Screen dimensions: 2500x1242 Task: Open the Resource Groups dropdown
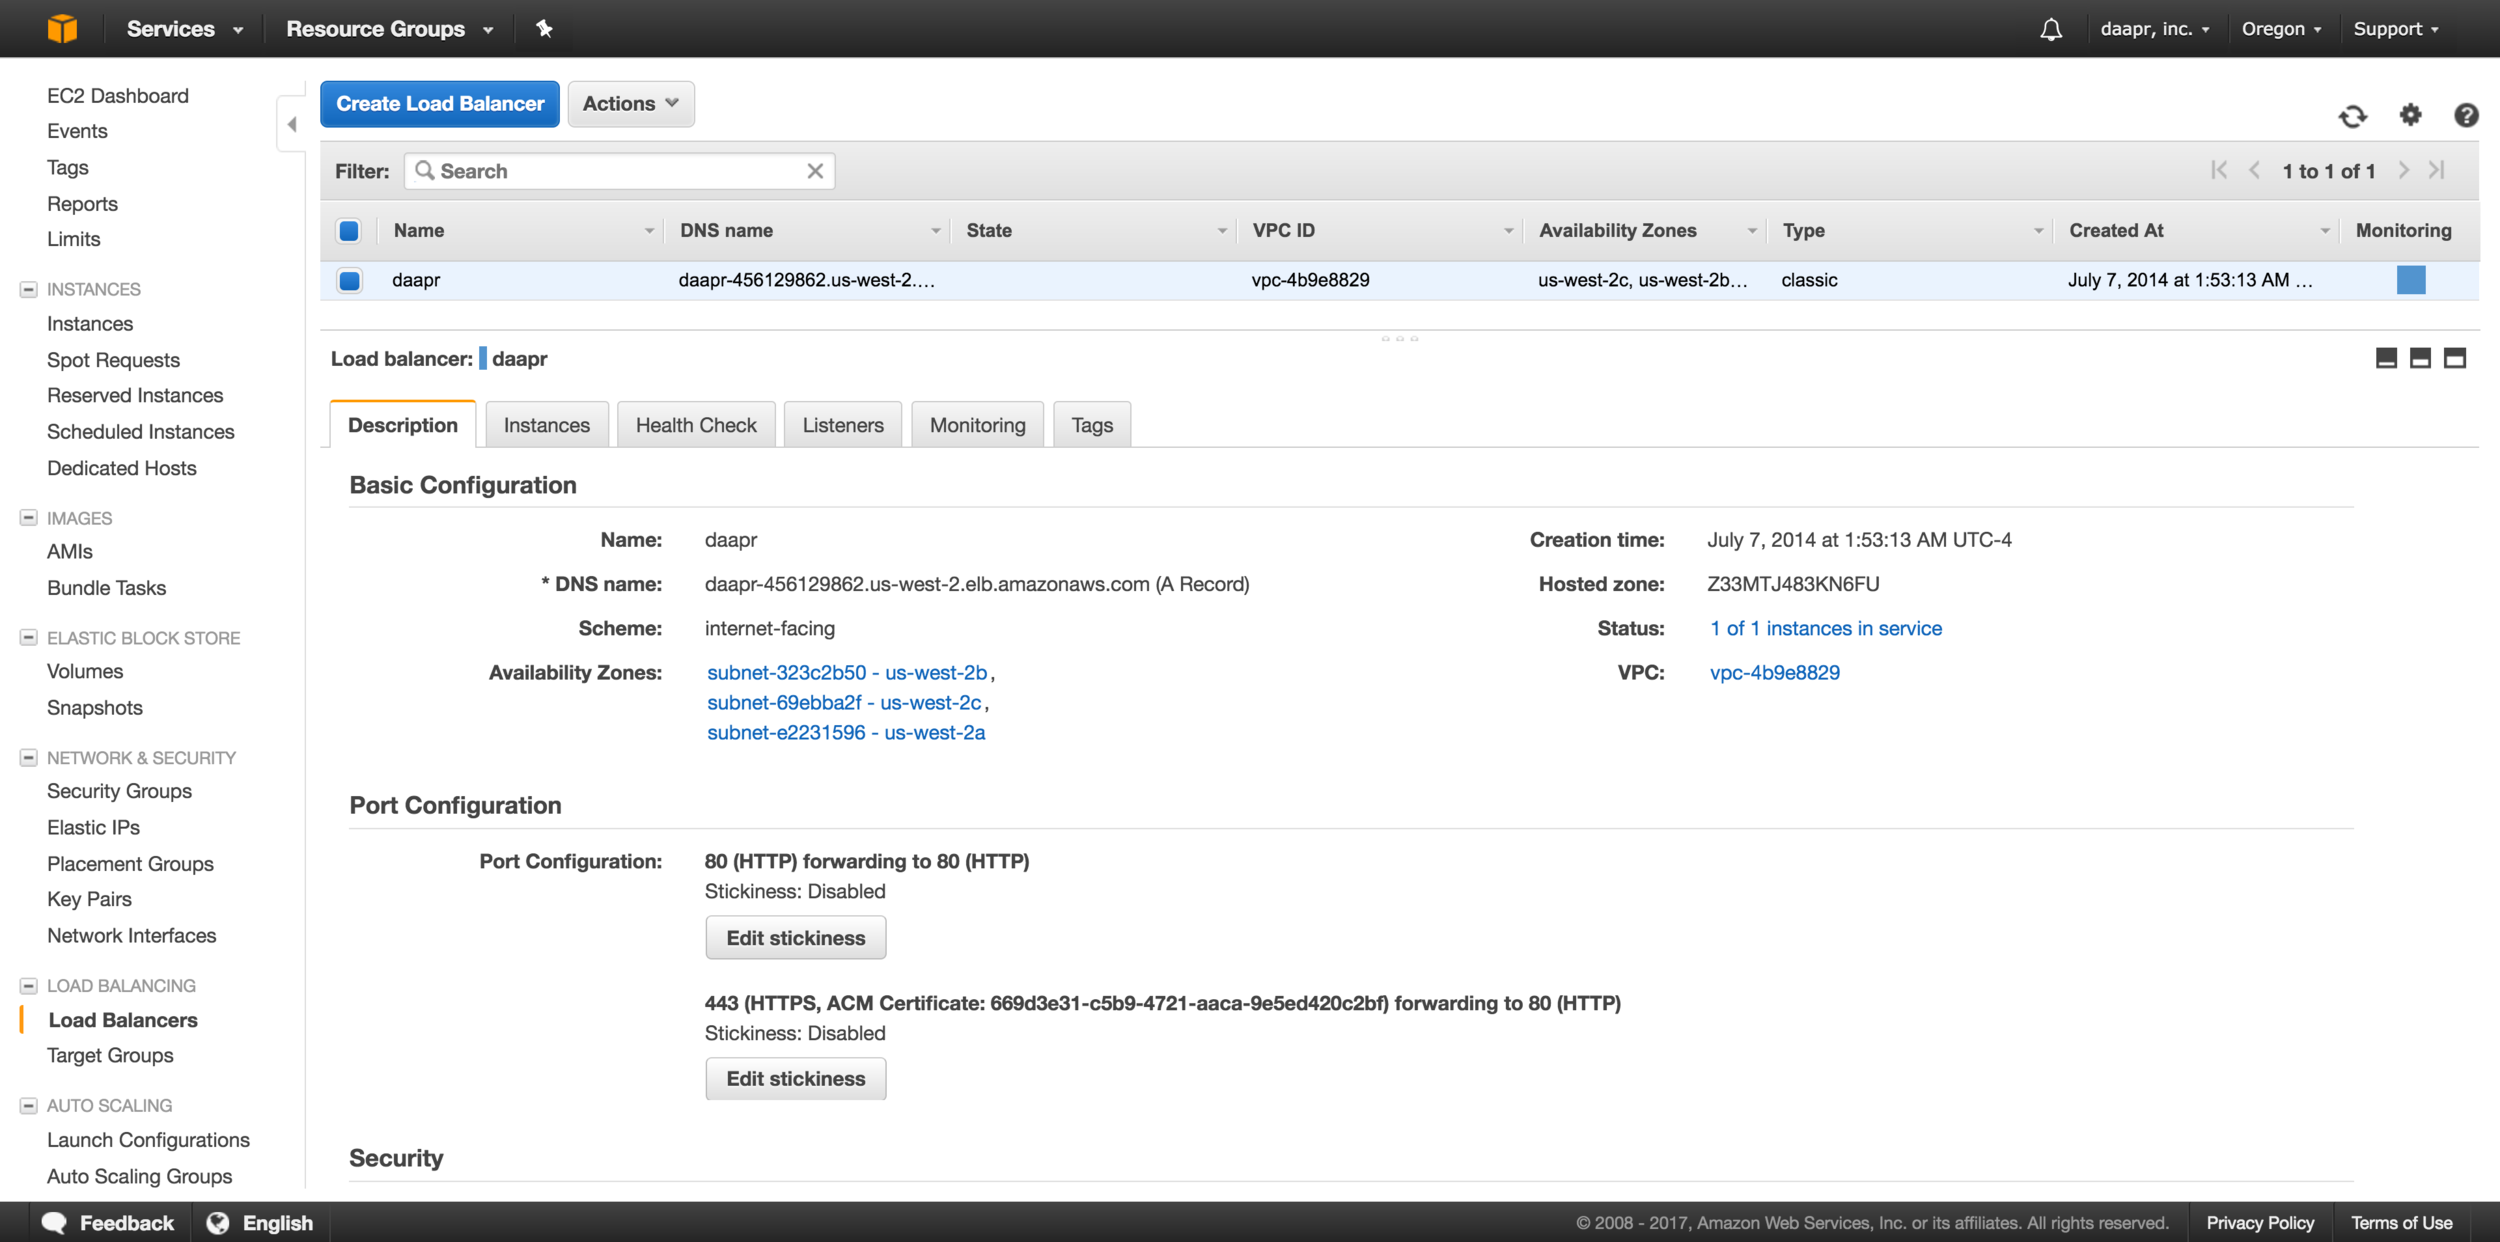390,29
